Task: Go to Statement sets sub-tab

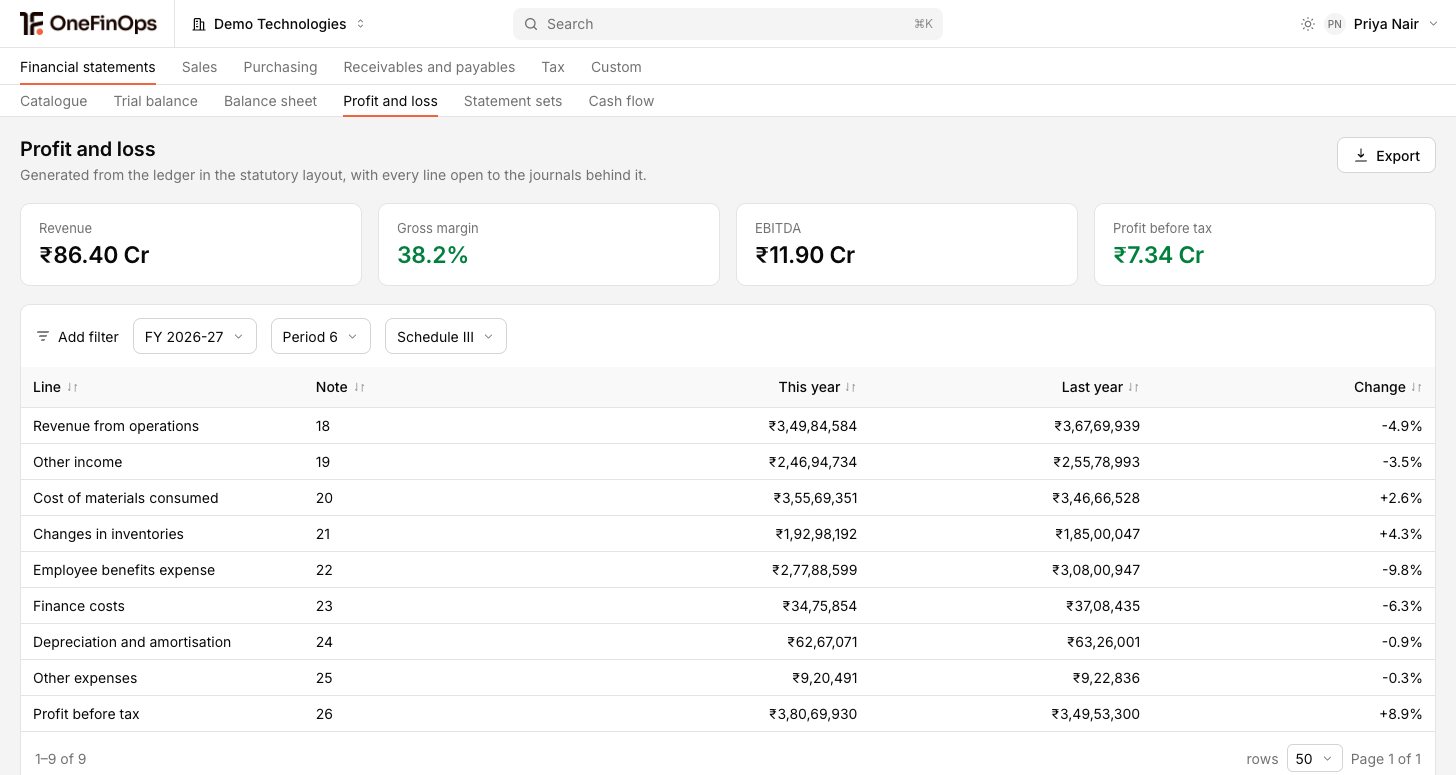Action: point(513,101)
